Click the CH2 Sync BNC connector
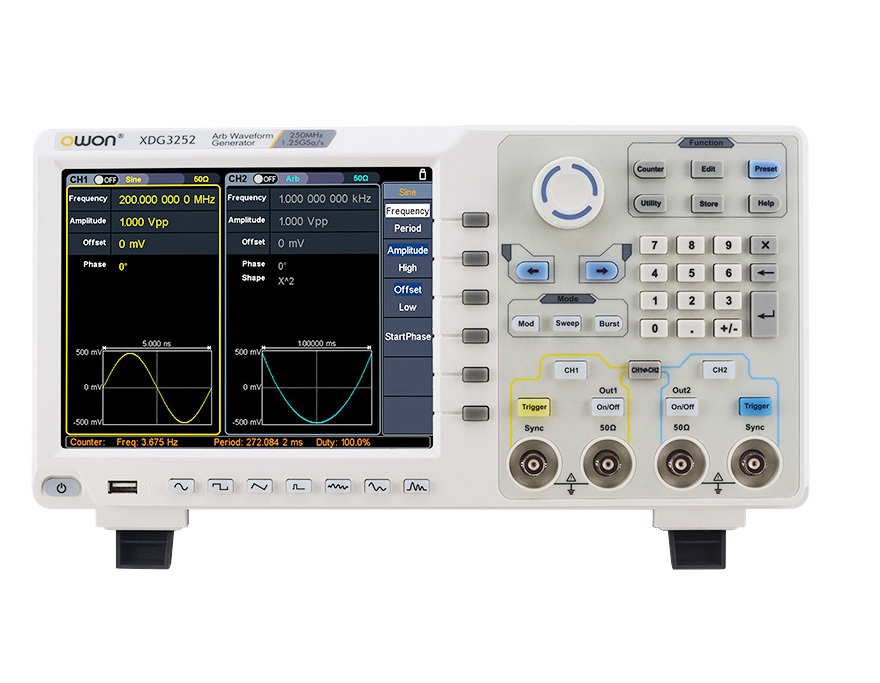 (754, 464)
